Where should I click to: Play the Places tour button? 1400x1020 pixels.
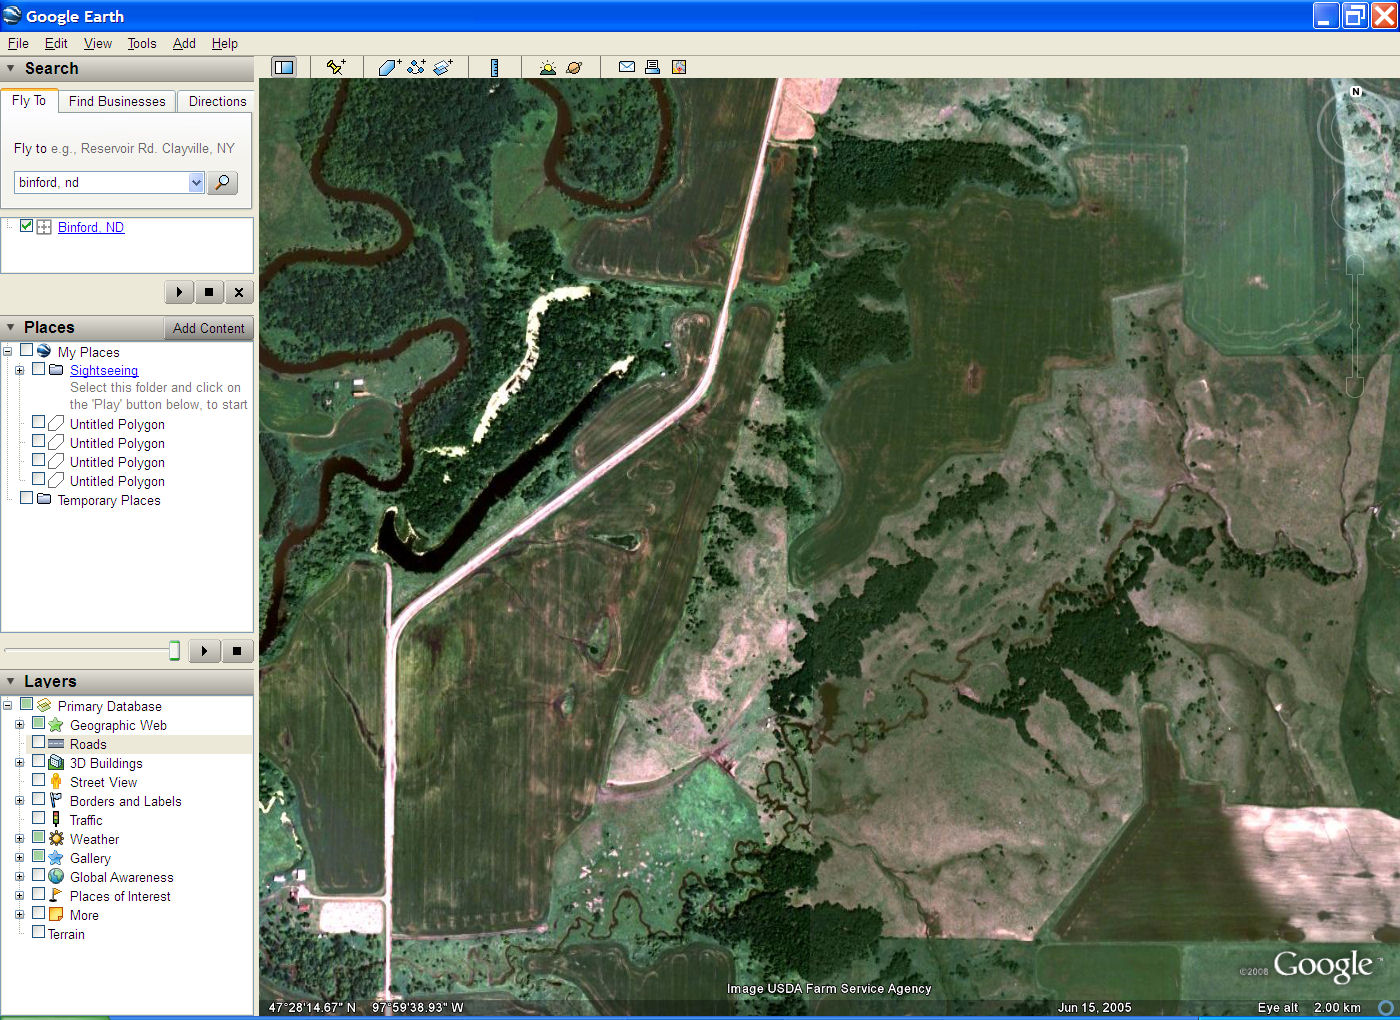pyautogui.click(x=204, y=651)
